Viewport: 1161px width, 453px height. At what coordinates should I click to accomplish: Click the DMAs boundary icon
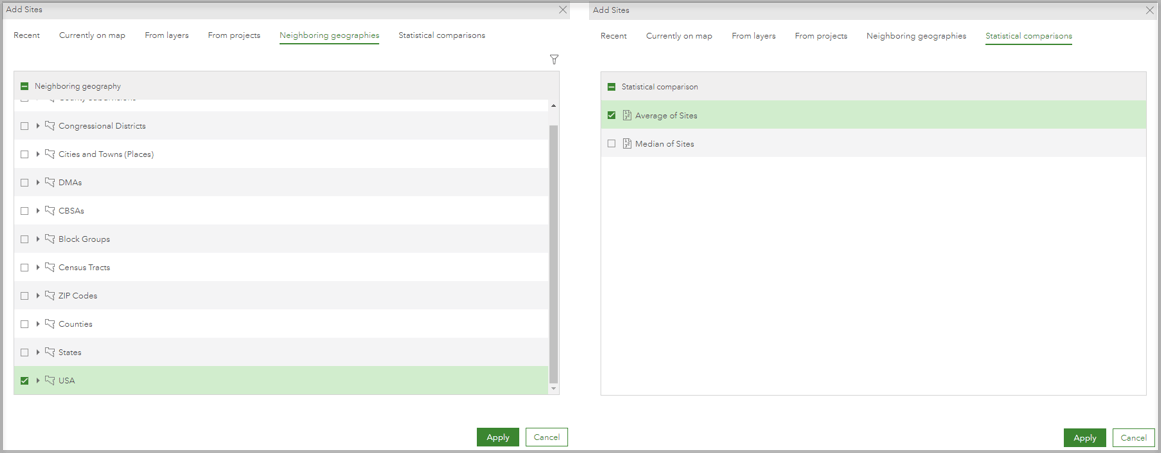tap(50, 182)
